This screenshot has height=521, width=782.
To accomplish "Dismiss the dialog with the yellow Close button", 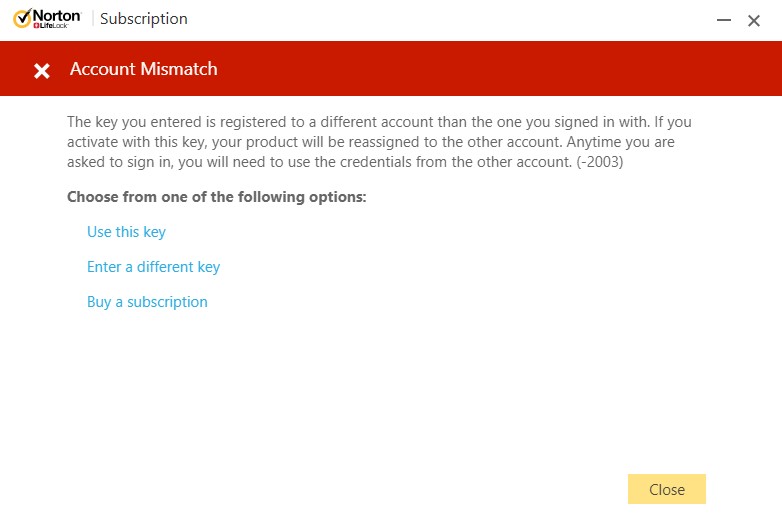I will (667, 489).
